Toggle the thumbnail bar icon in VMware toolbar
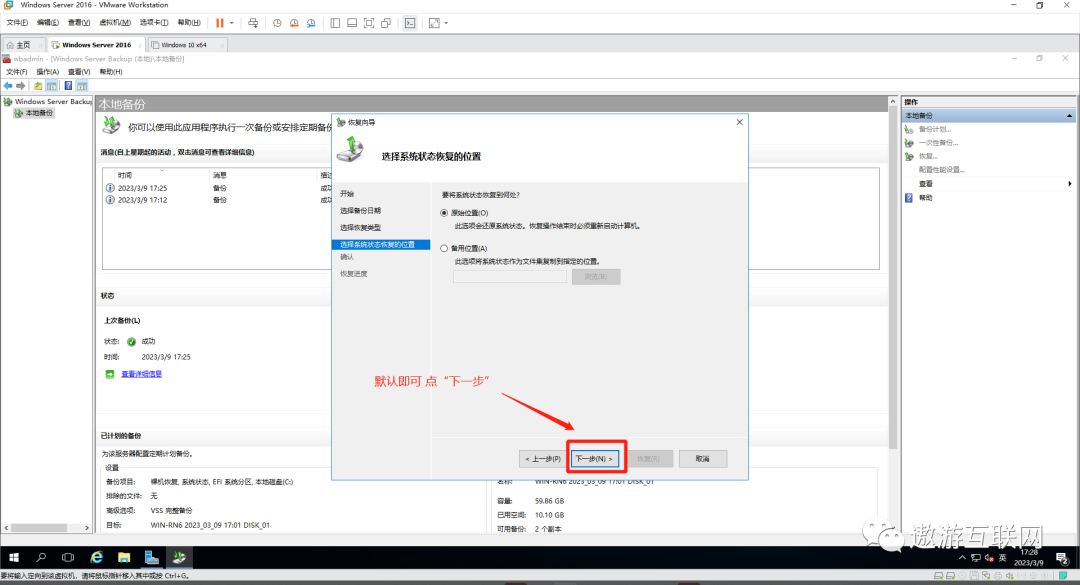1080x585 pixels. (x=352, y=23)
